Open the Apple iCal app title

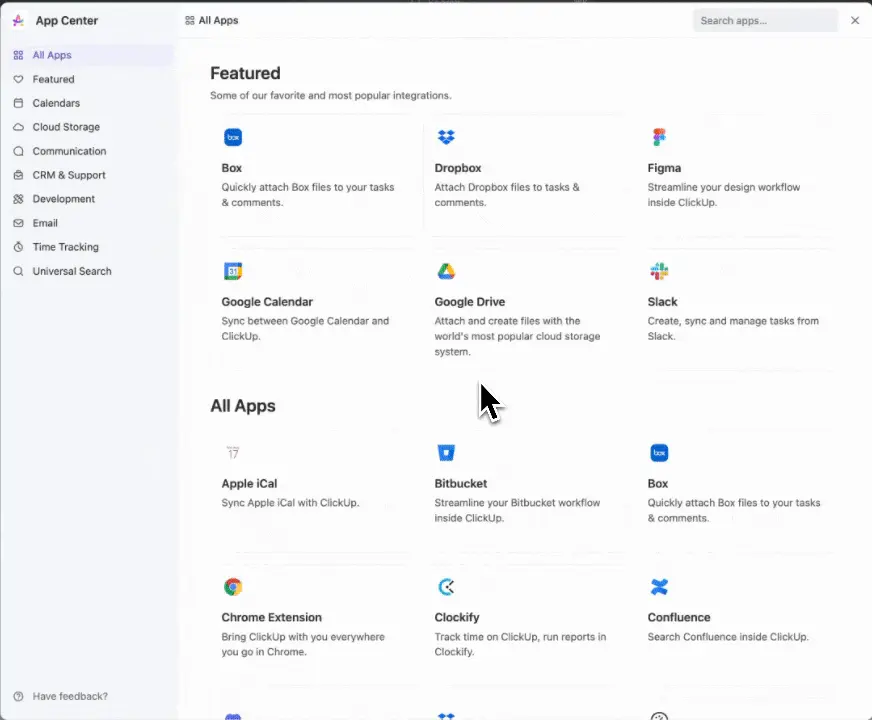tap(249, 484)
